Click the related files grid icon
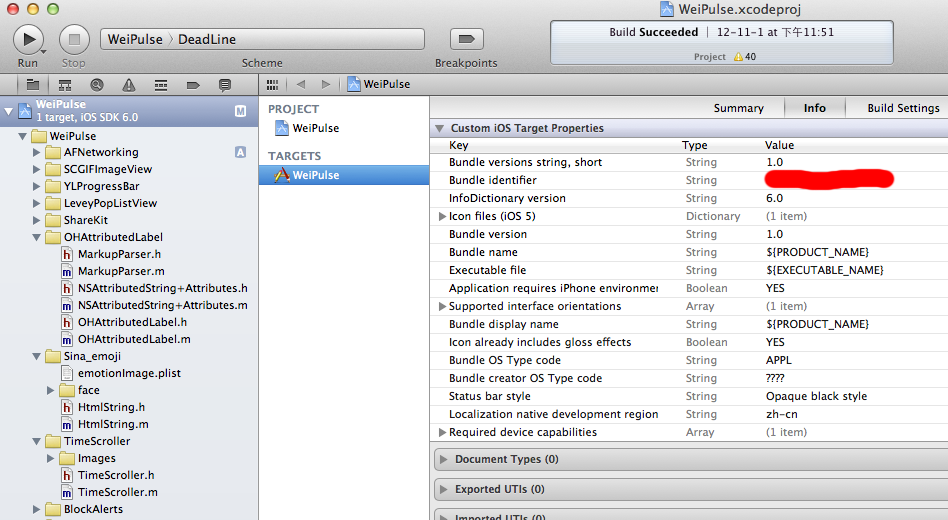Screen dimensions: 948x520 pos(272,85)
